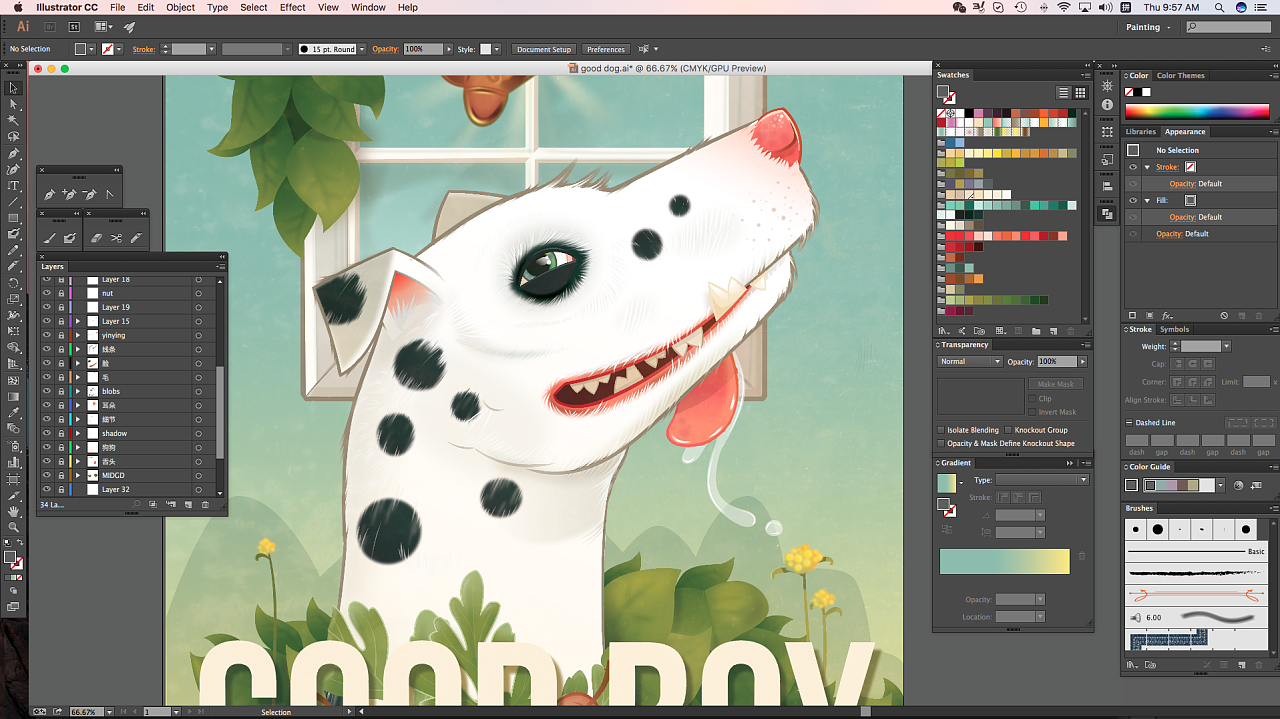Switch to the Color Themes tab
The image size is (1280, 719).
[1180, 76]
